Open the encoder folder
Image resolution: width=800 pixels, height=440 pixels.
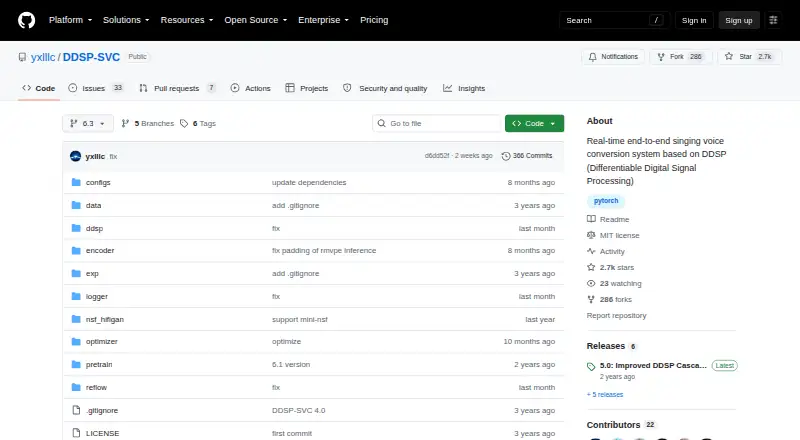click(x=100, y=251)
